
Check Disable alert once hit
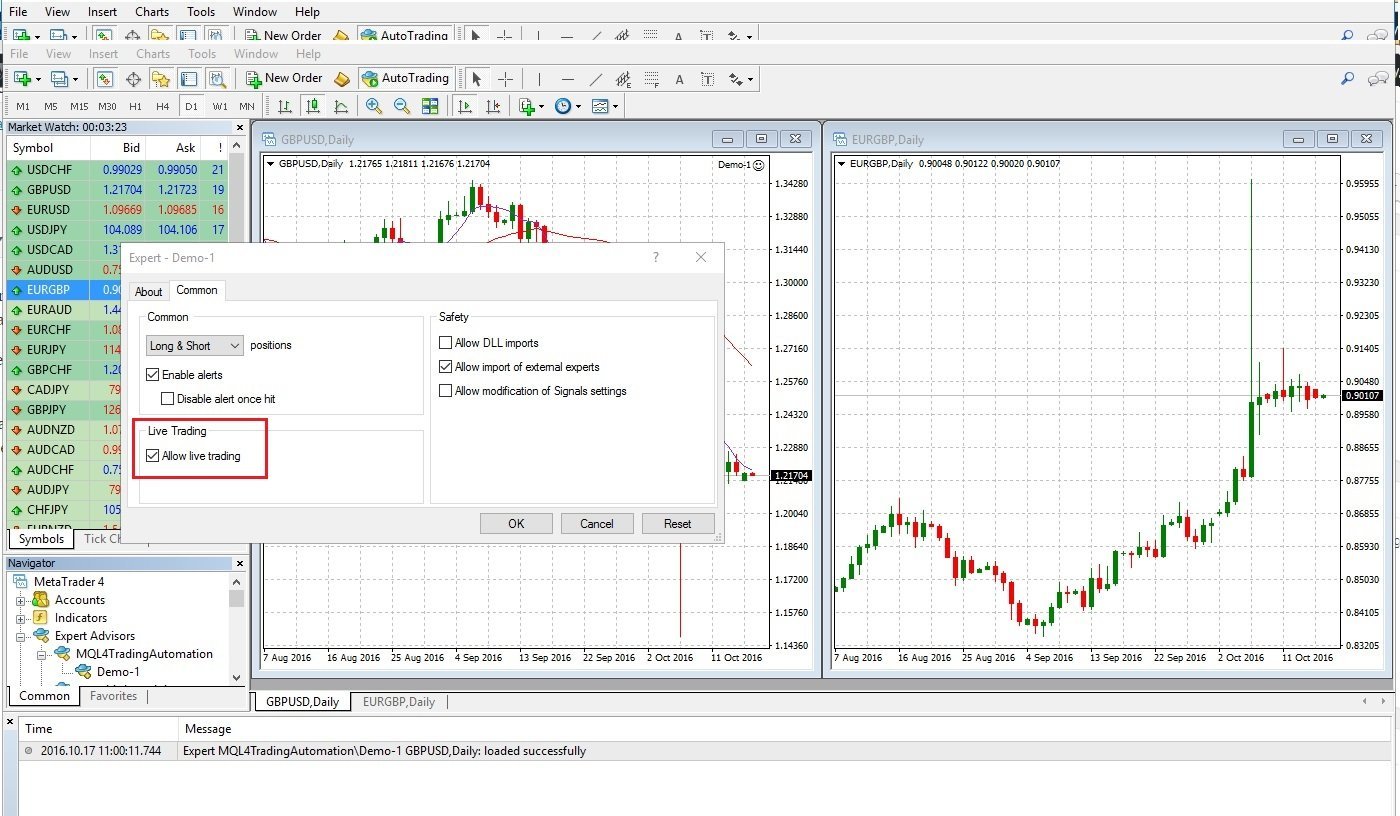[168, 399]
